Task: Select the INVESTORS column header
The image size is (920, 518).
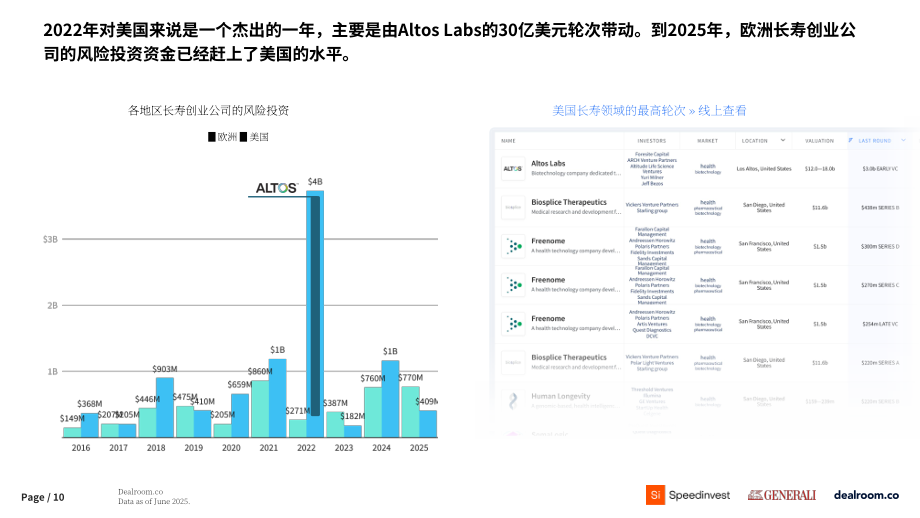Action: (652, 141)
